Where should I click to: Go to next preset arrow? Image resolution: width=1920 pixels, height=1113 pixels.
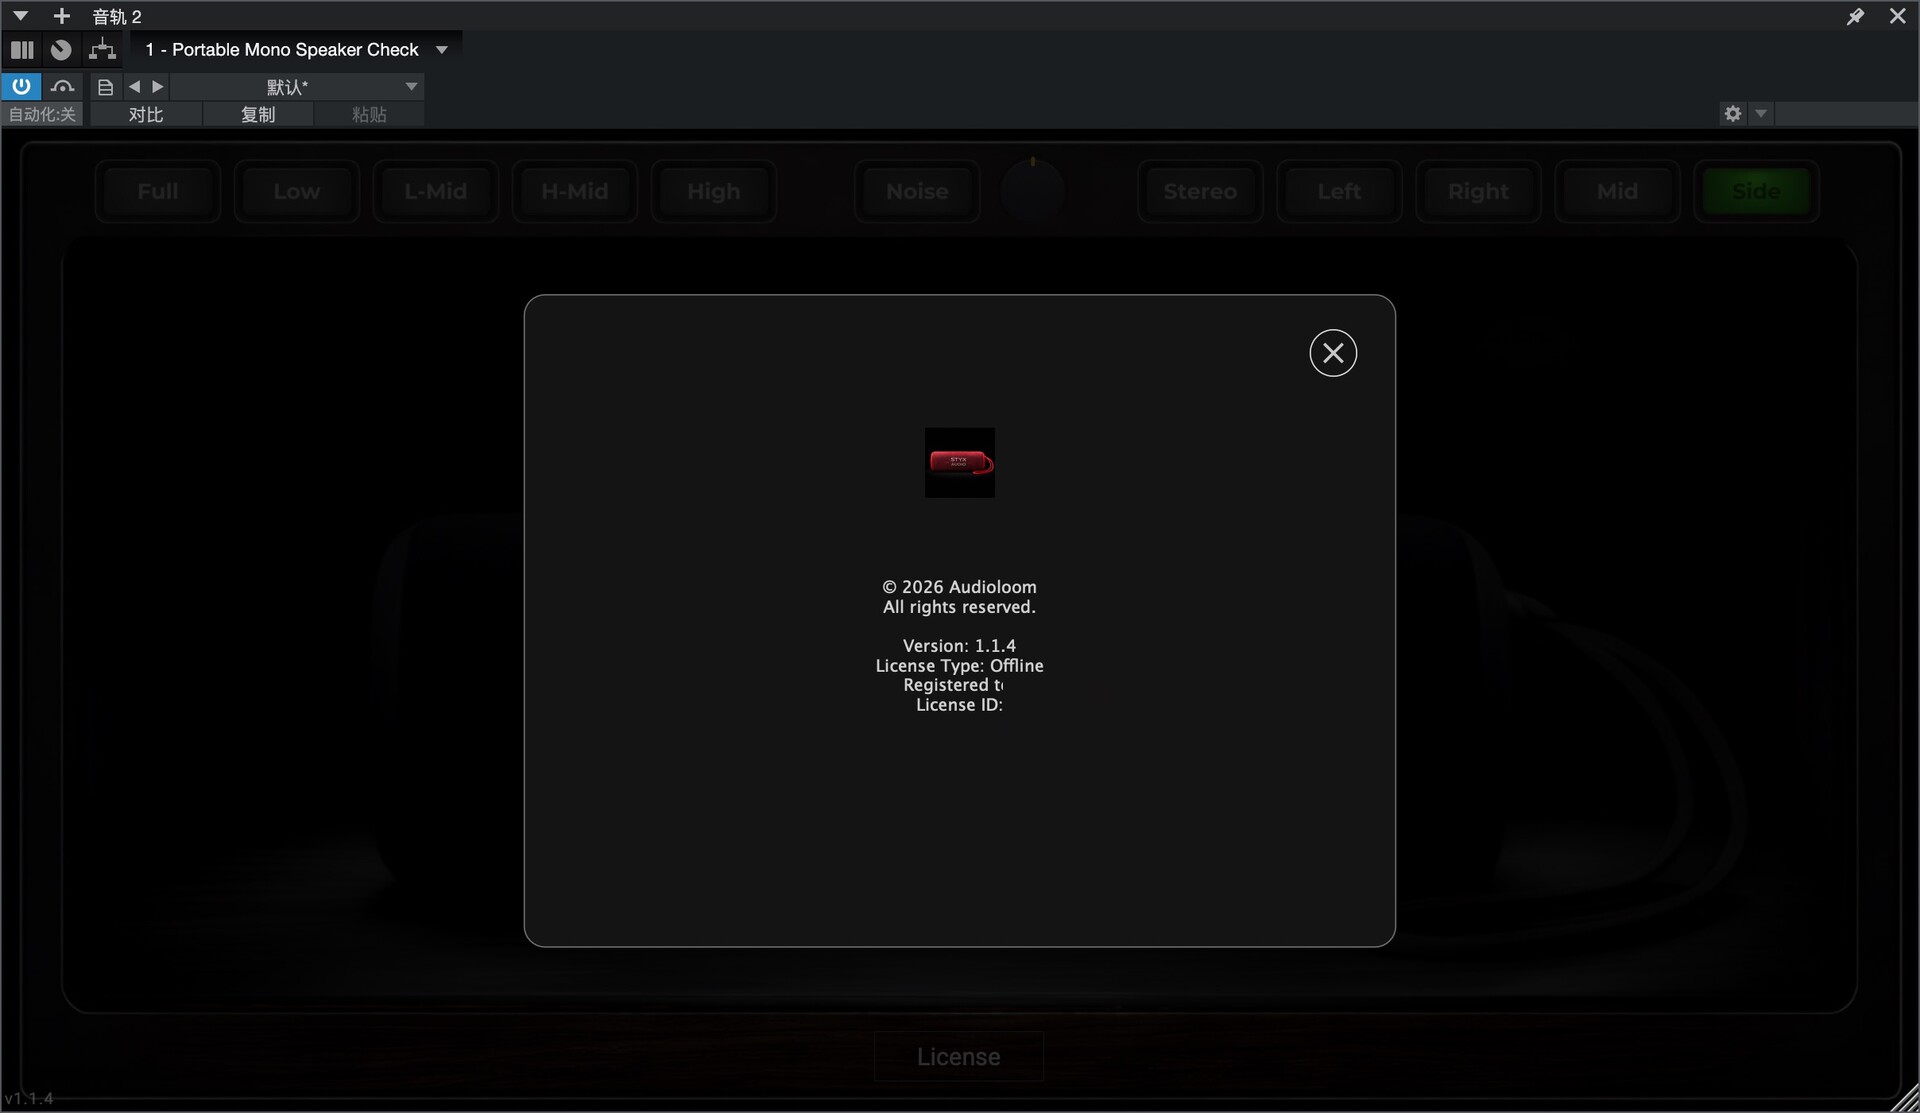click(157, 87)
